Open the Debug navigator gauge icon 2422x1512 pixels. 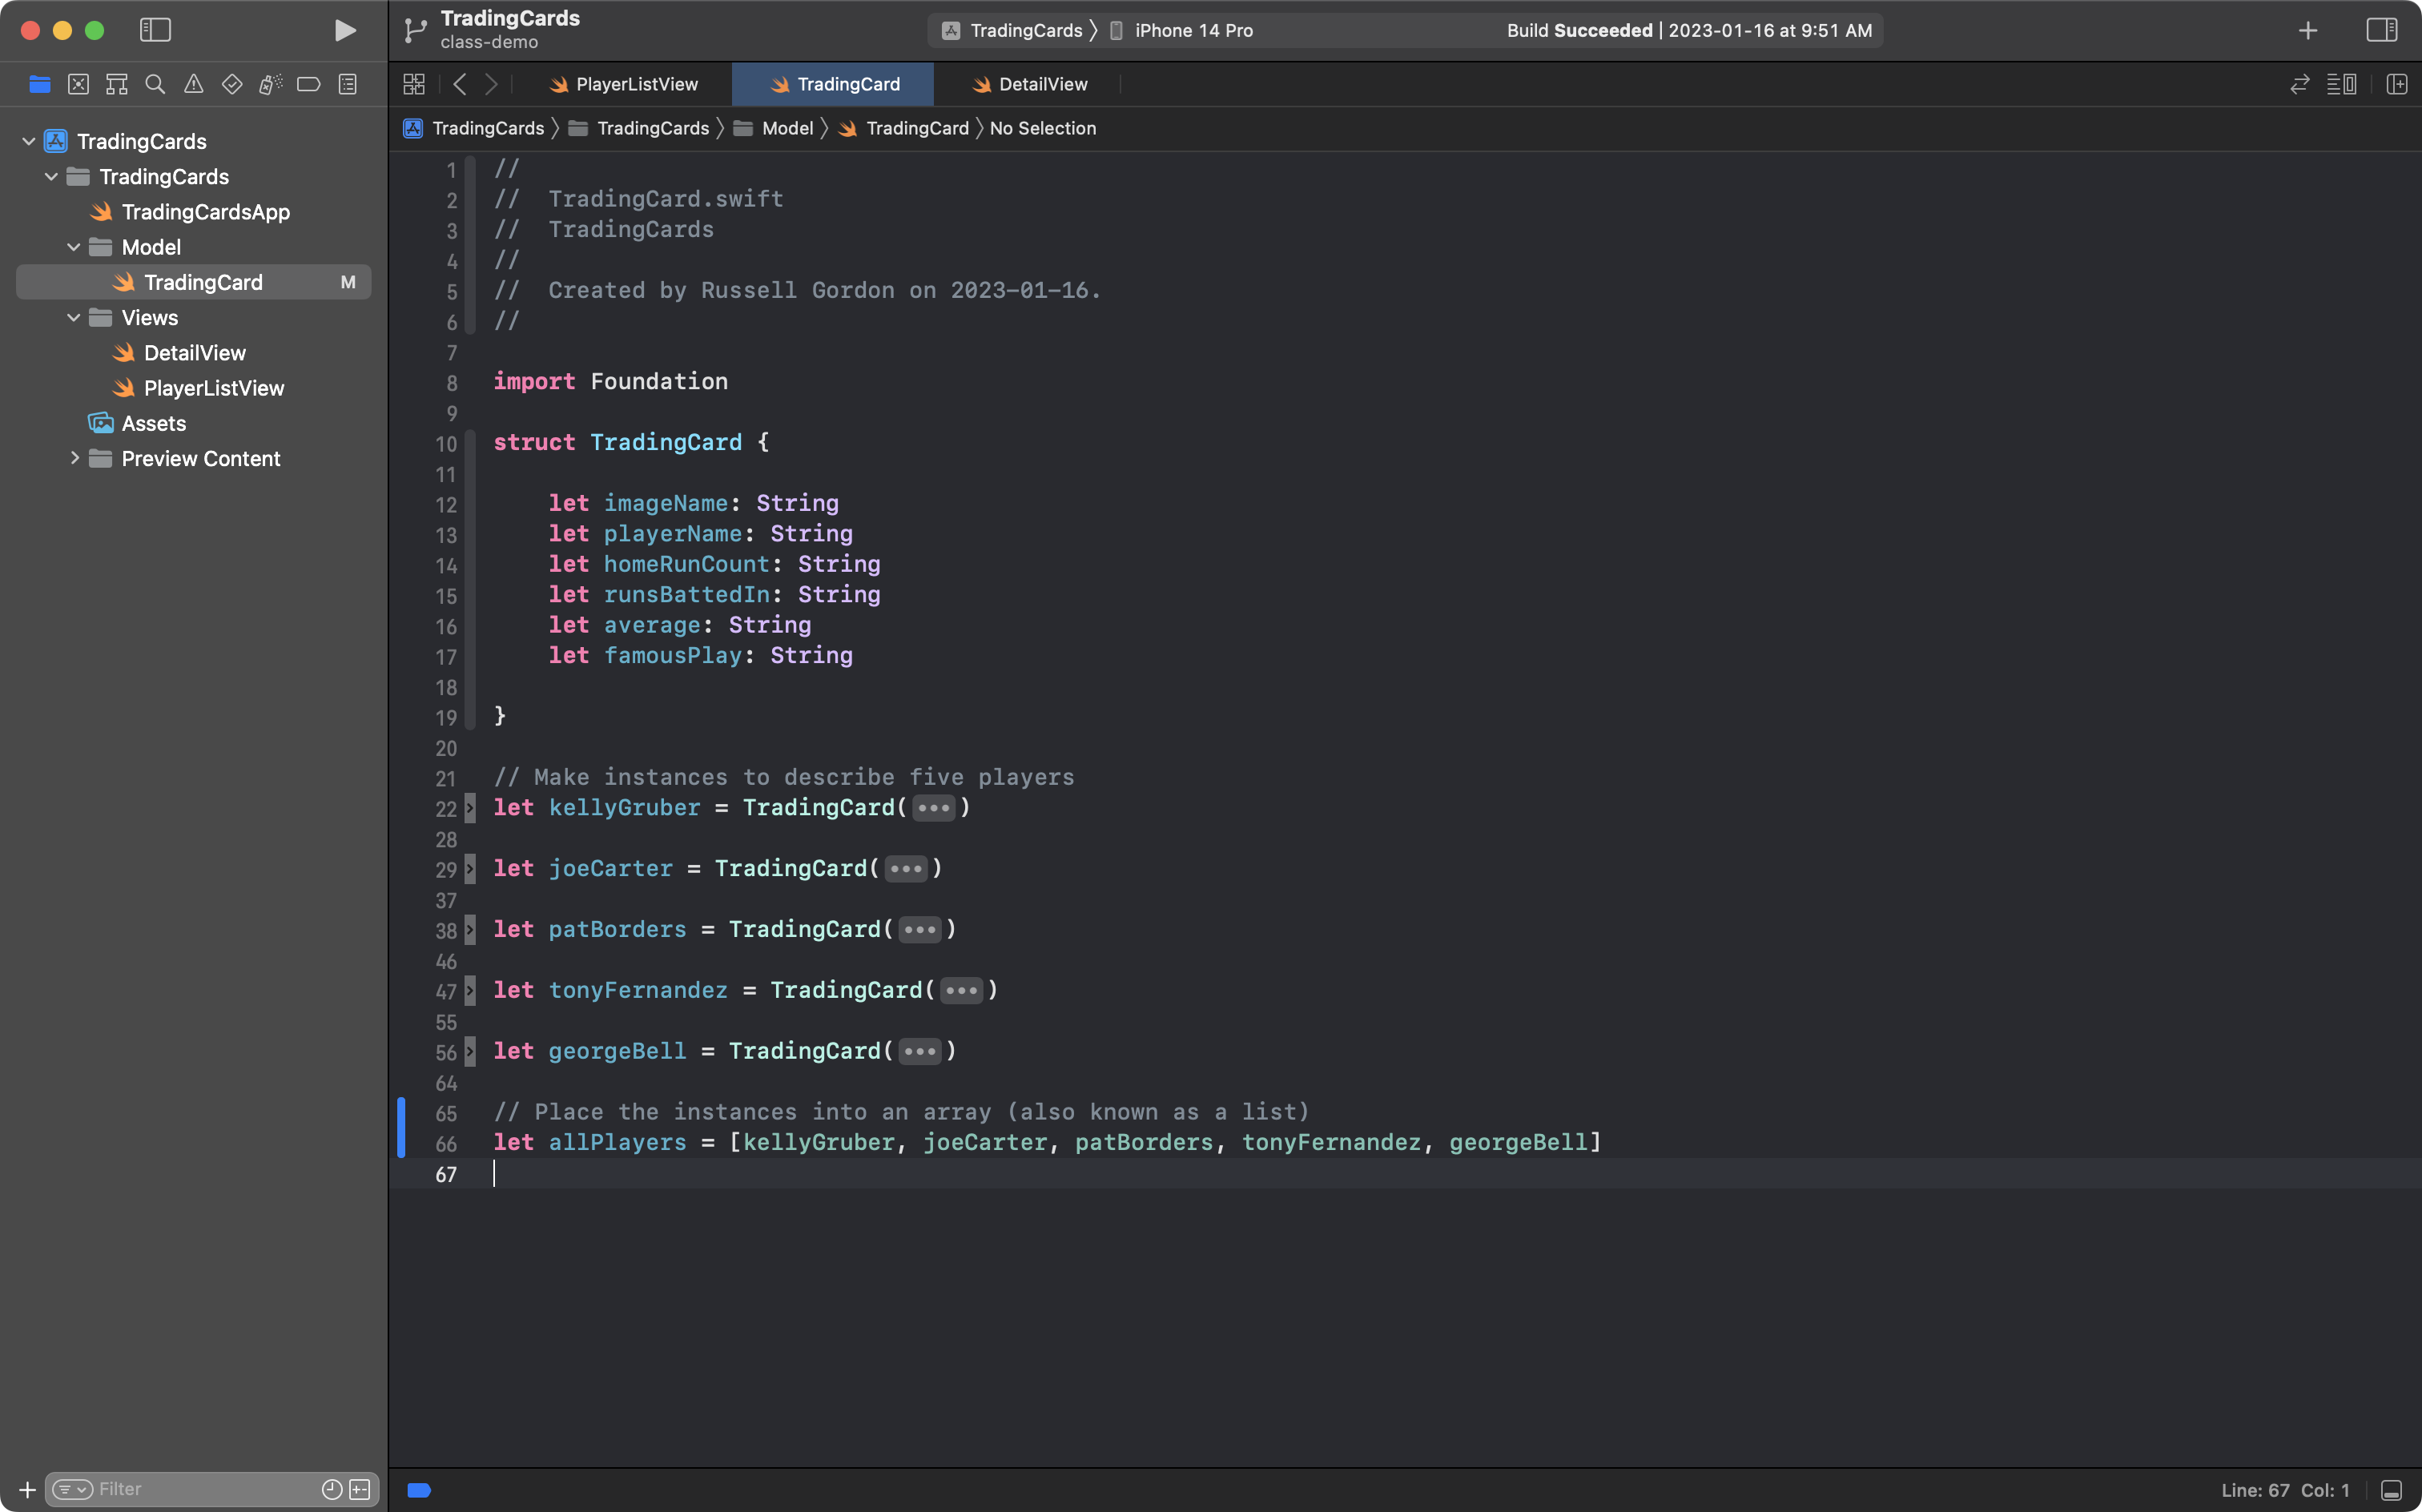(270, 84)
